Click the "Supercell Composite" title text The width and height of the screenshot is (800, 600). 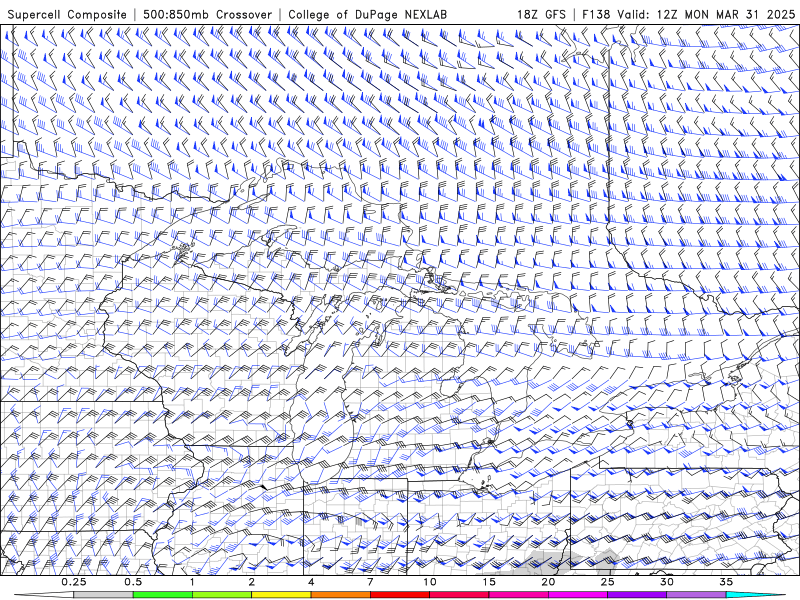67,15
